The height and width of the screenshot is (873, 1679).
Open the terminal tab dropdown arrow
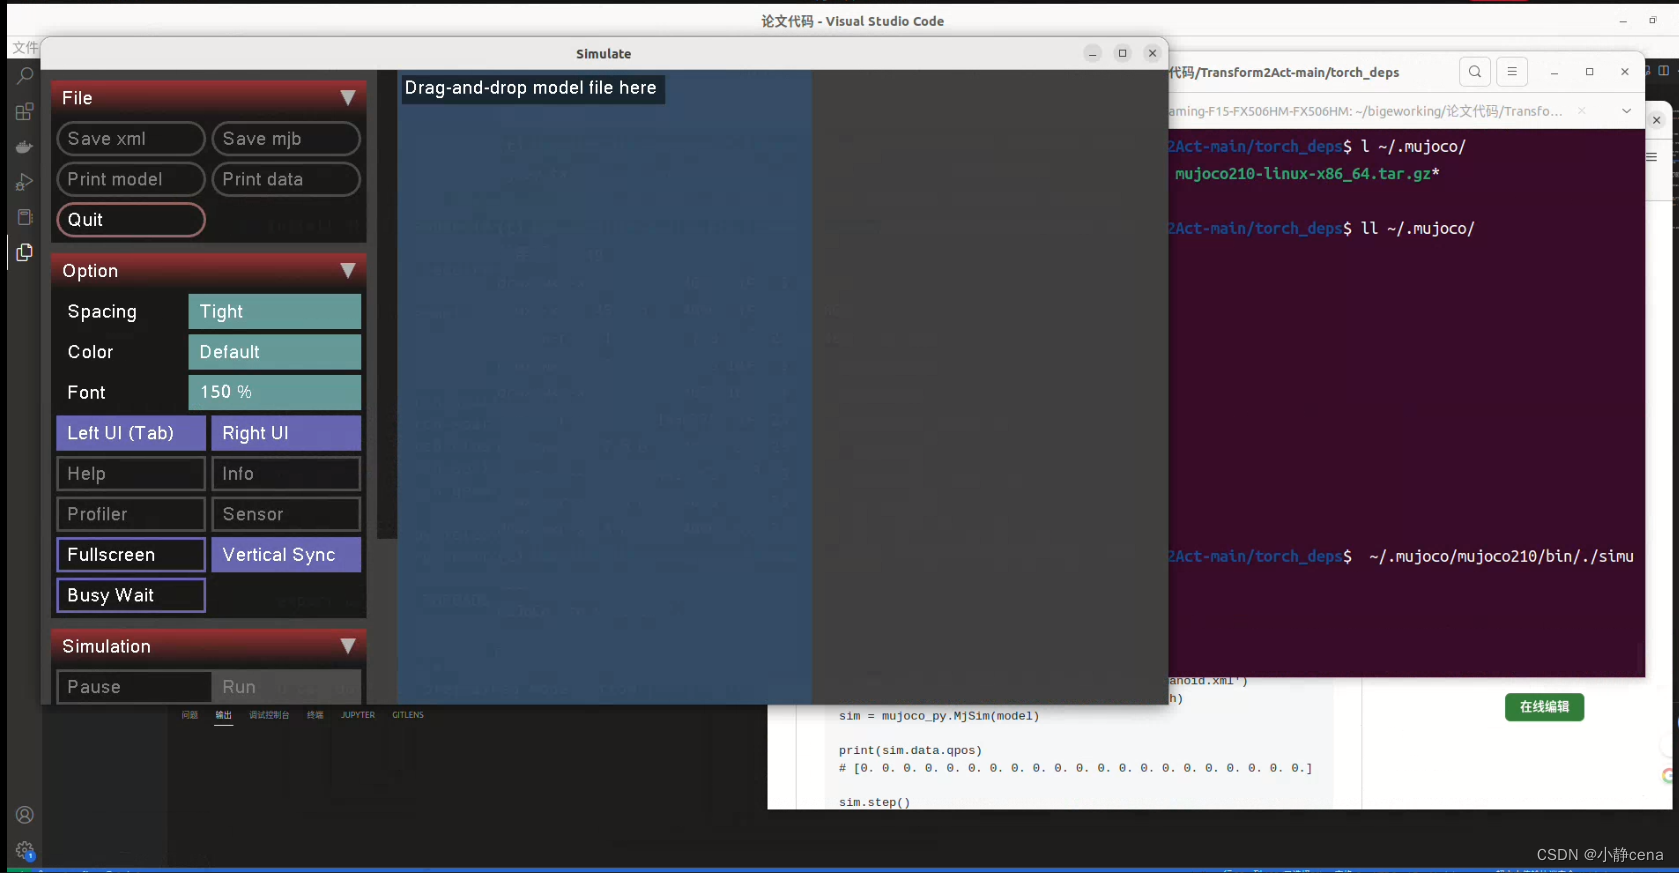pyautogui.click(x=1626, y=111)
